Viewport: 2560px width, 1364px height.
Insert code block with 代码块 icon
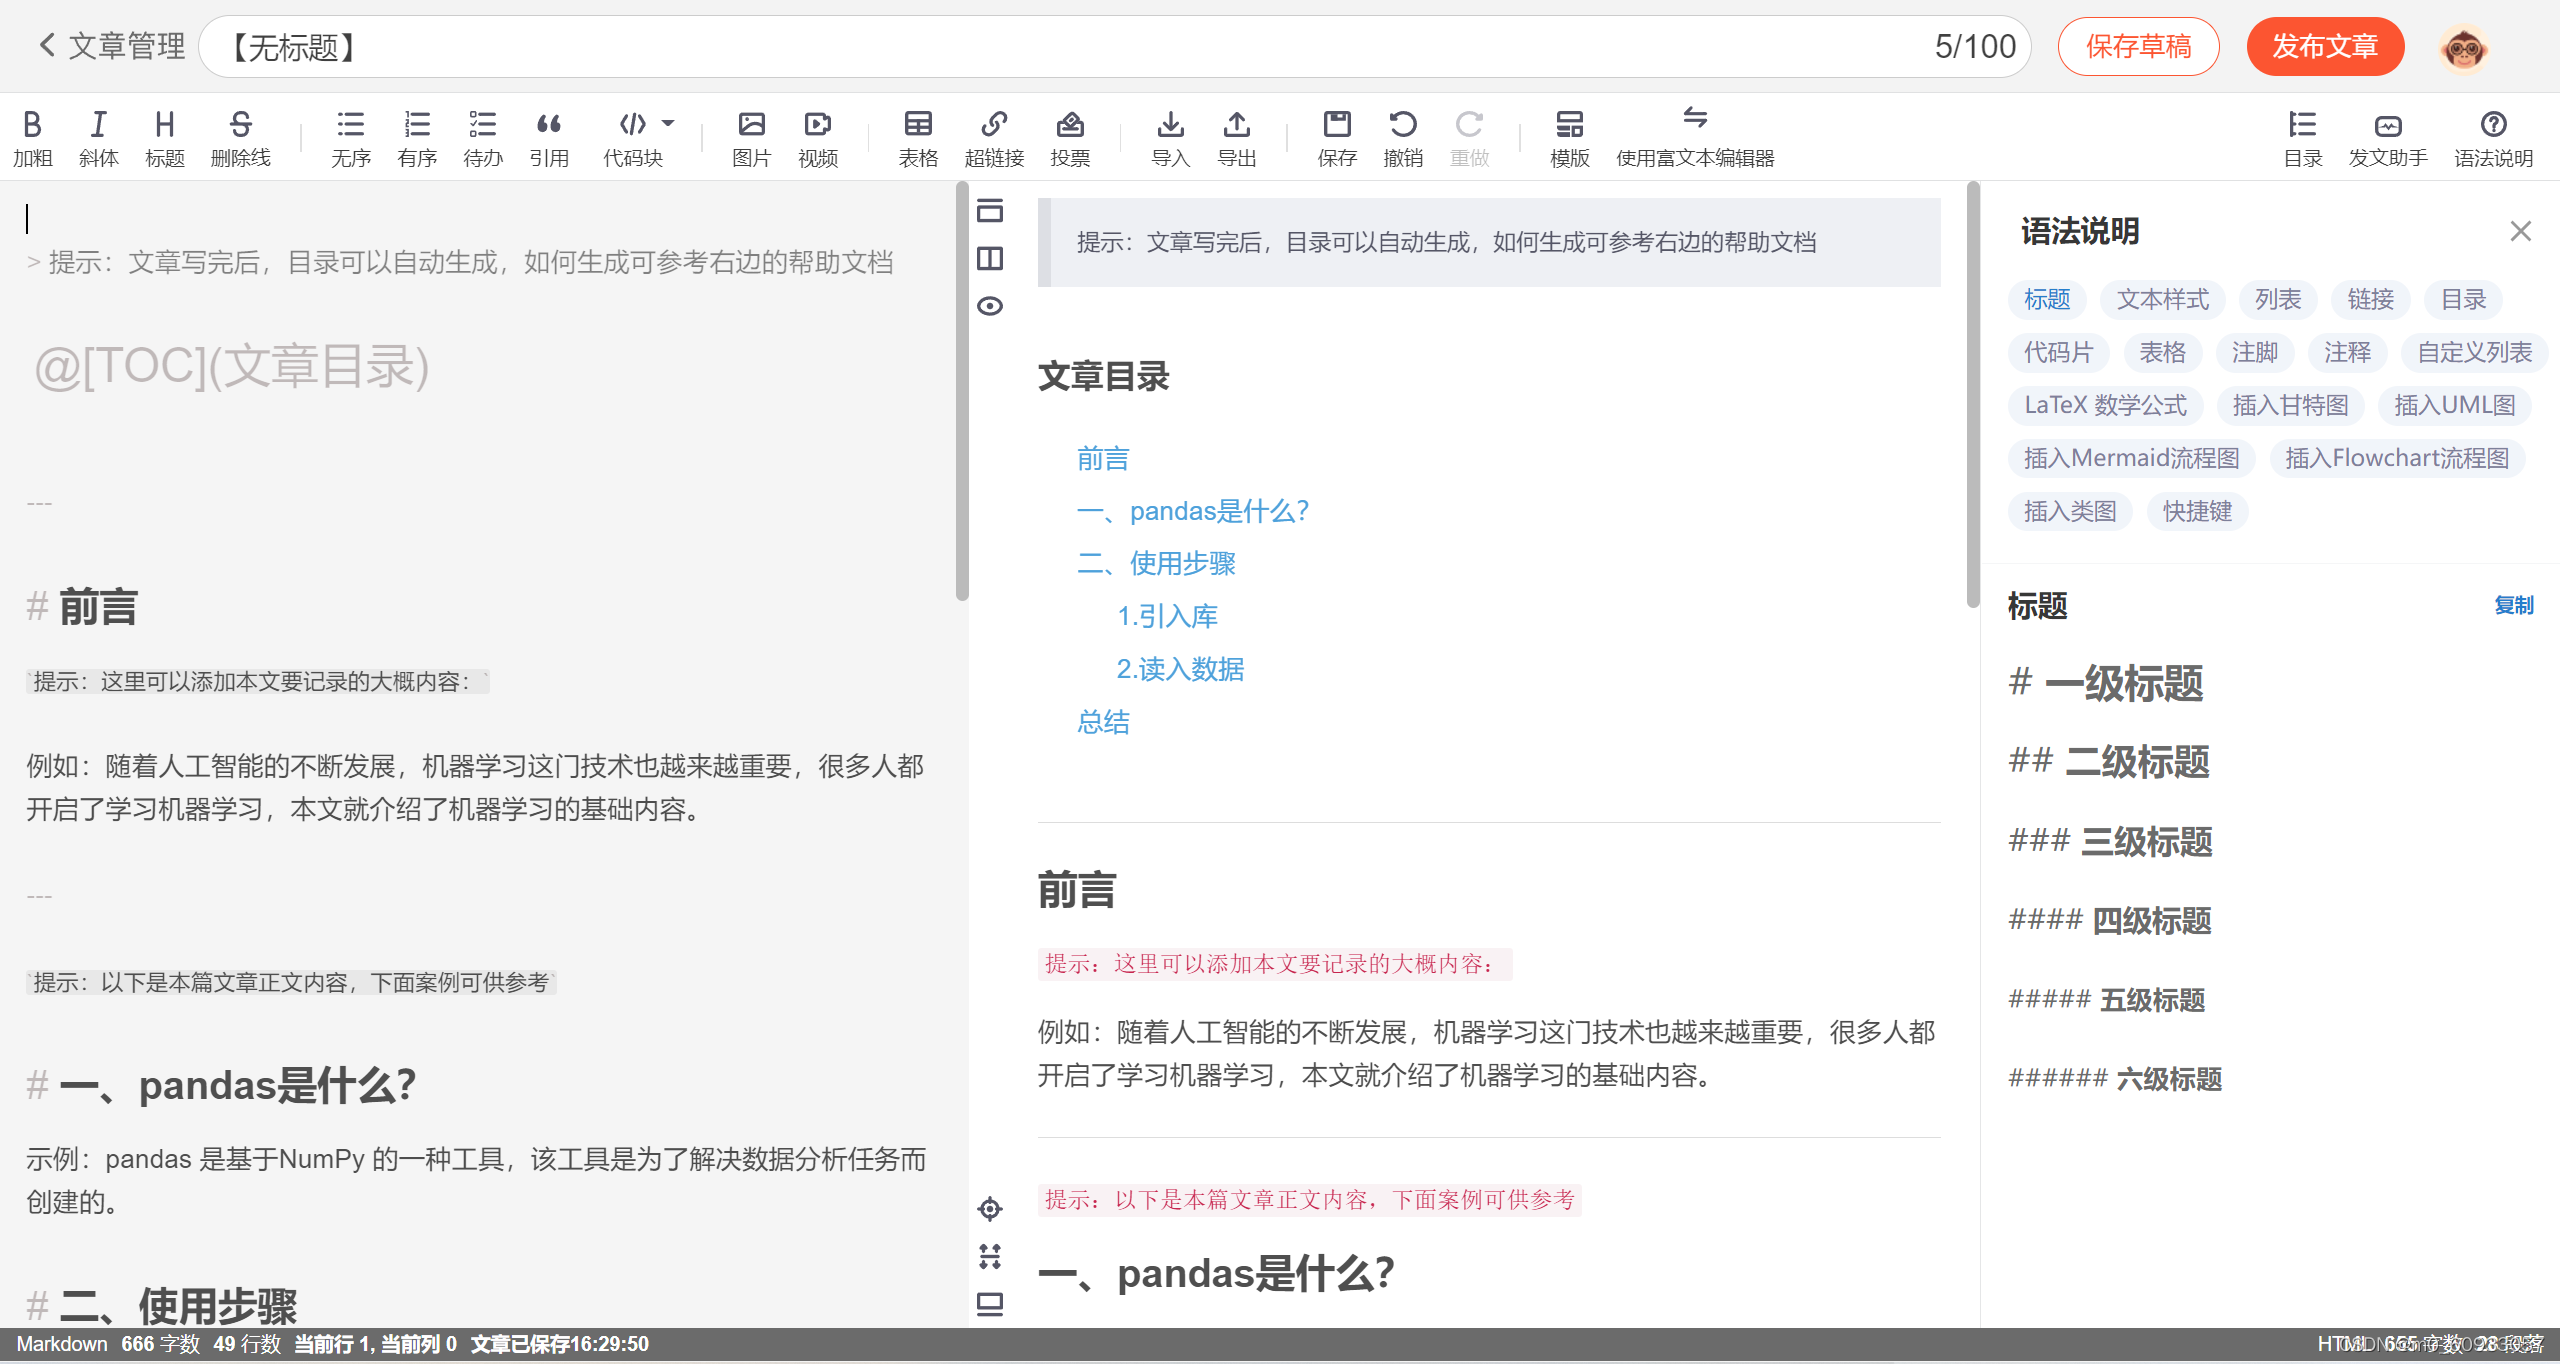point(633,138)
